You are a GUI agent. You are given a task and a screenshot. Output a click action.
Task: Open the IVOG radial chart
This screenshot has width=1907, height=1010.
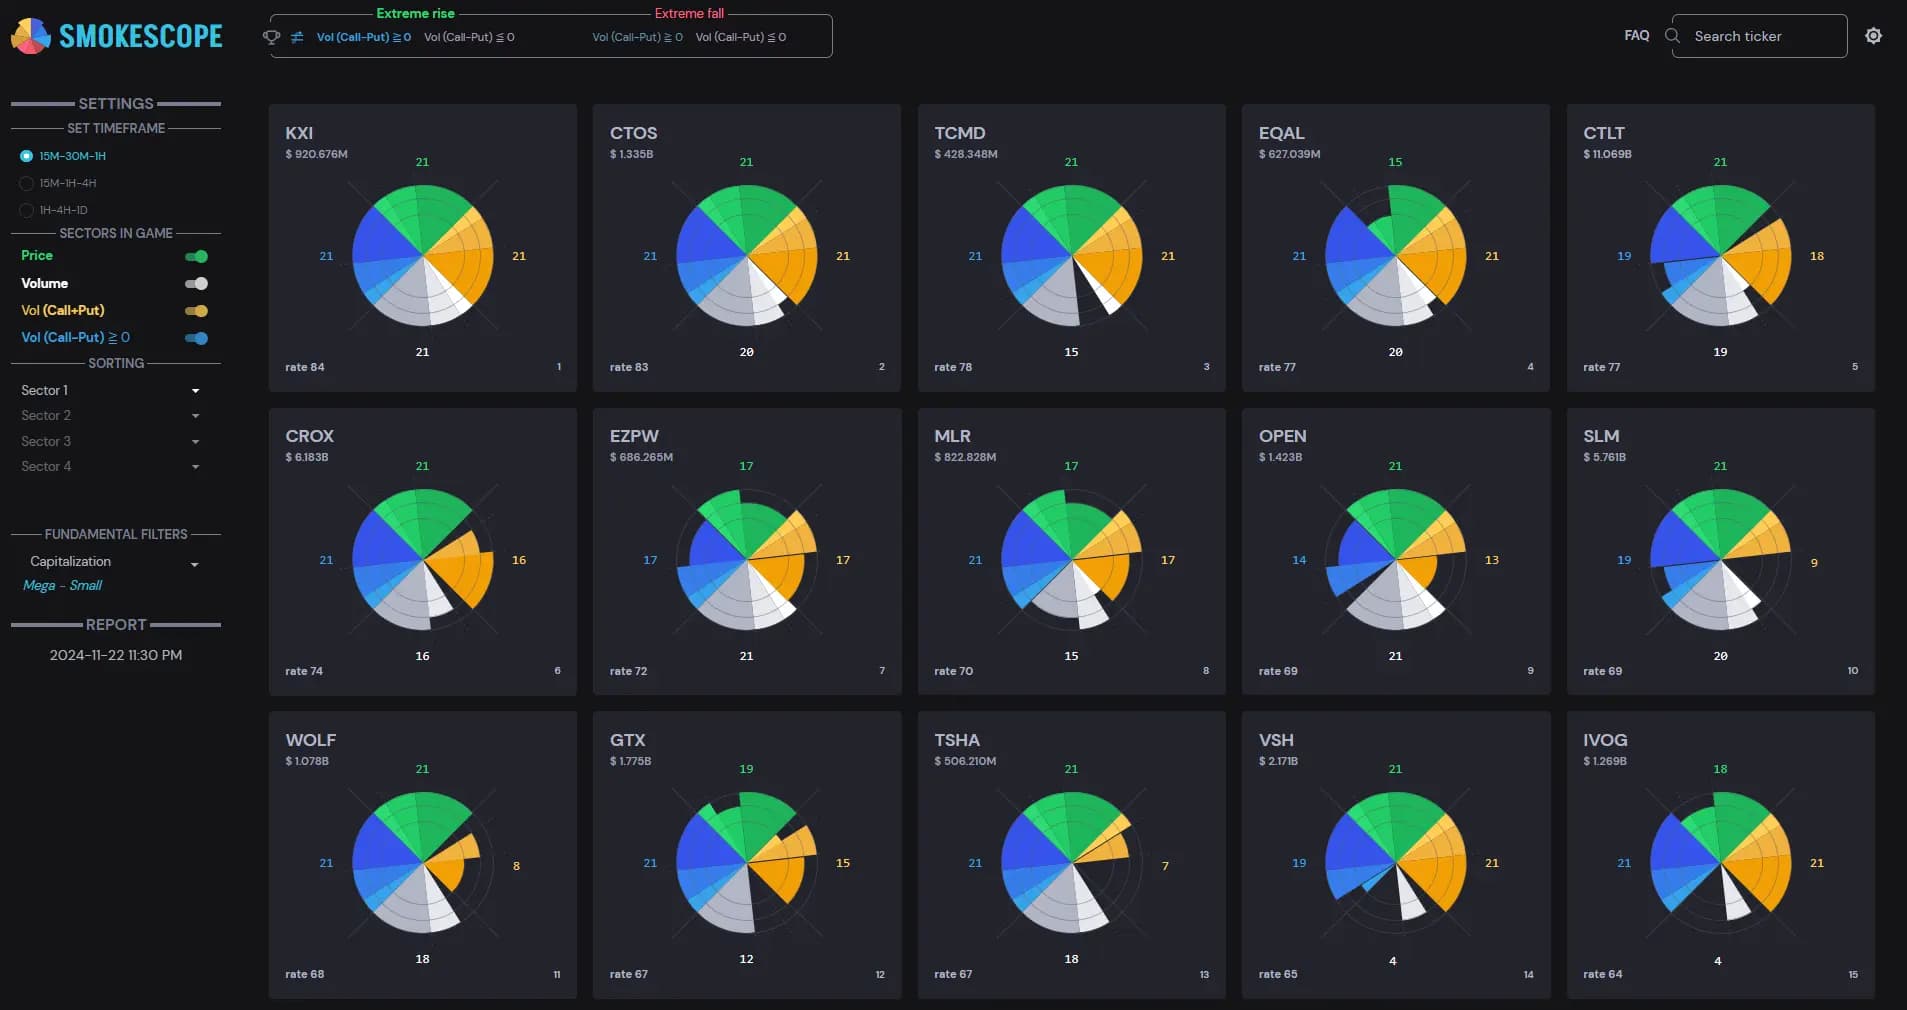(x=1720, y=863)
